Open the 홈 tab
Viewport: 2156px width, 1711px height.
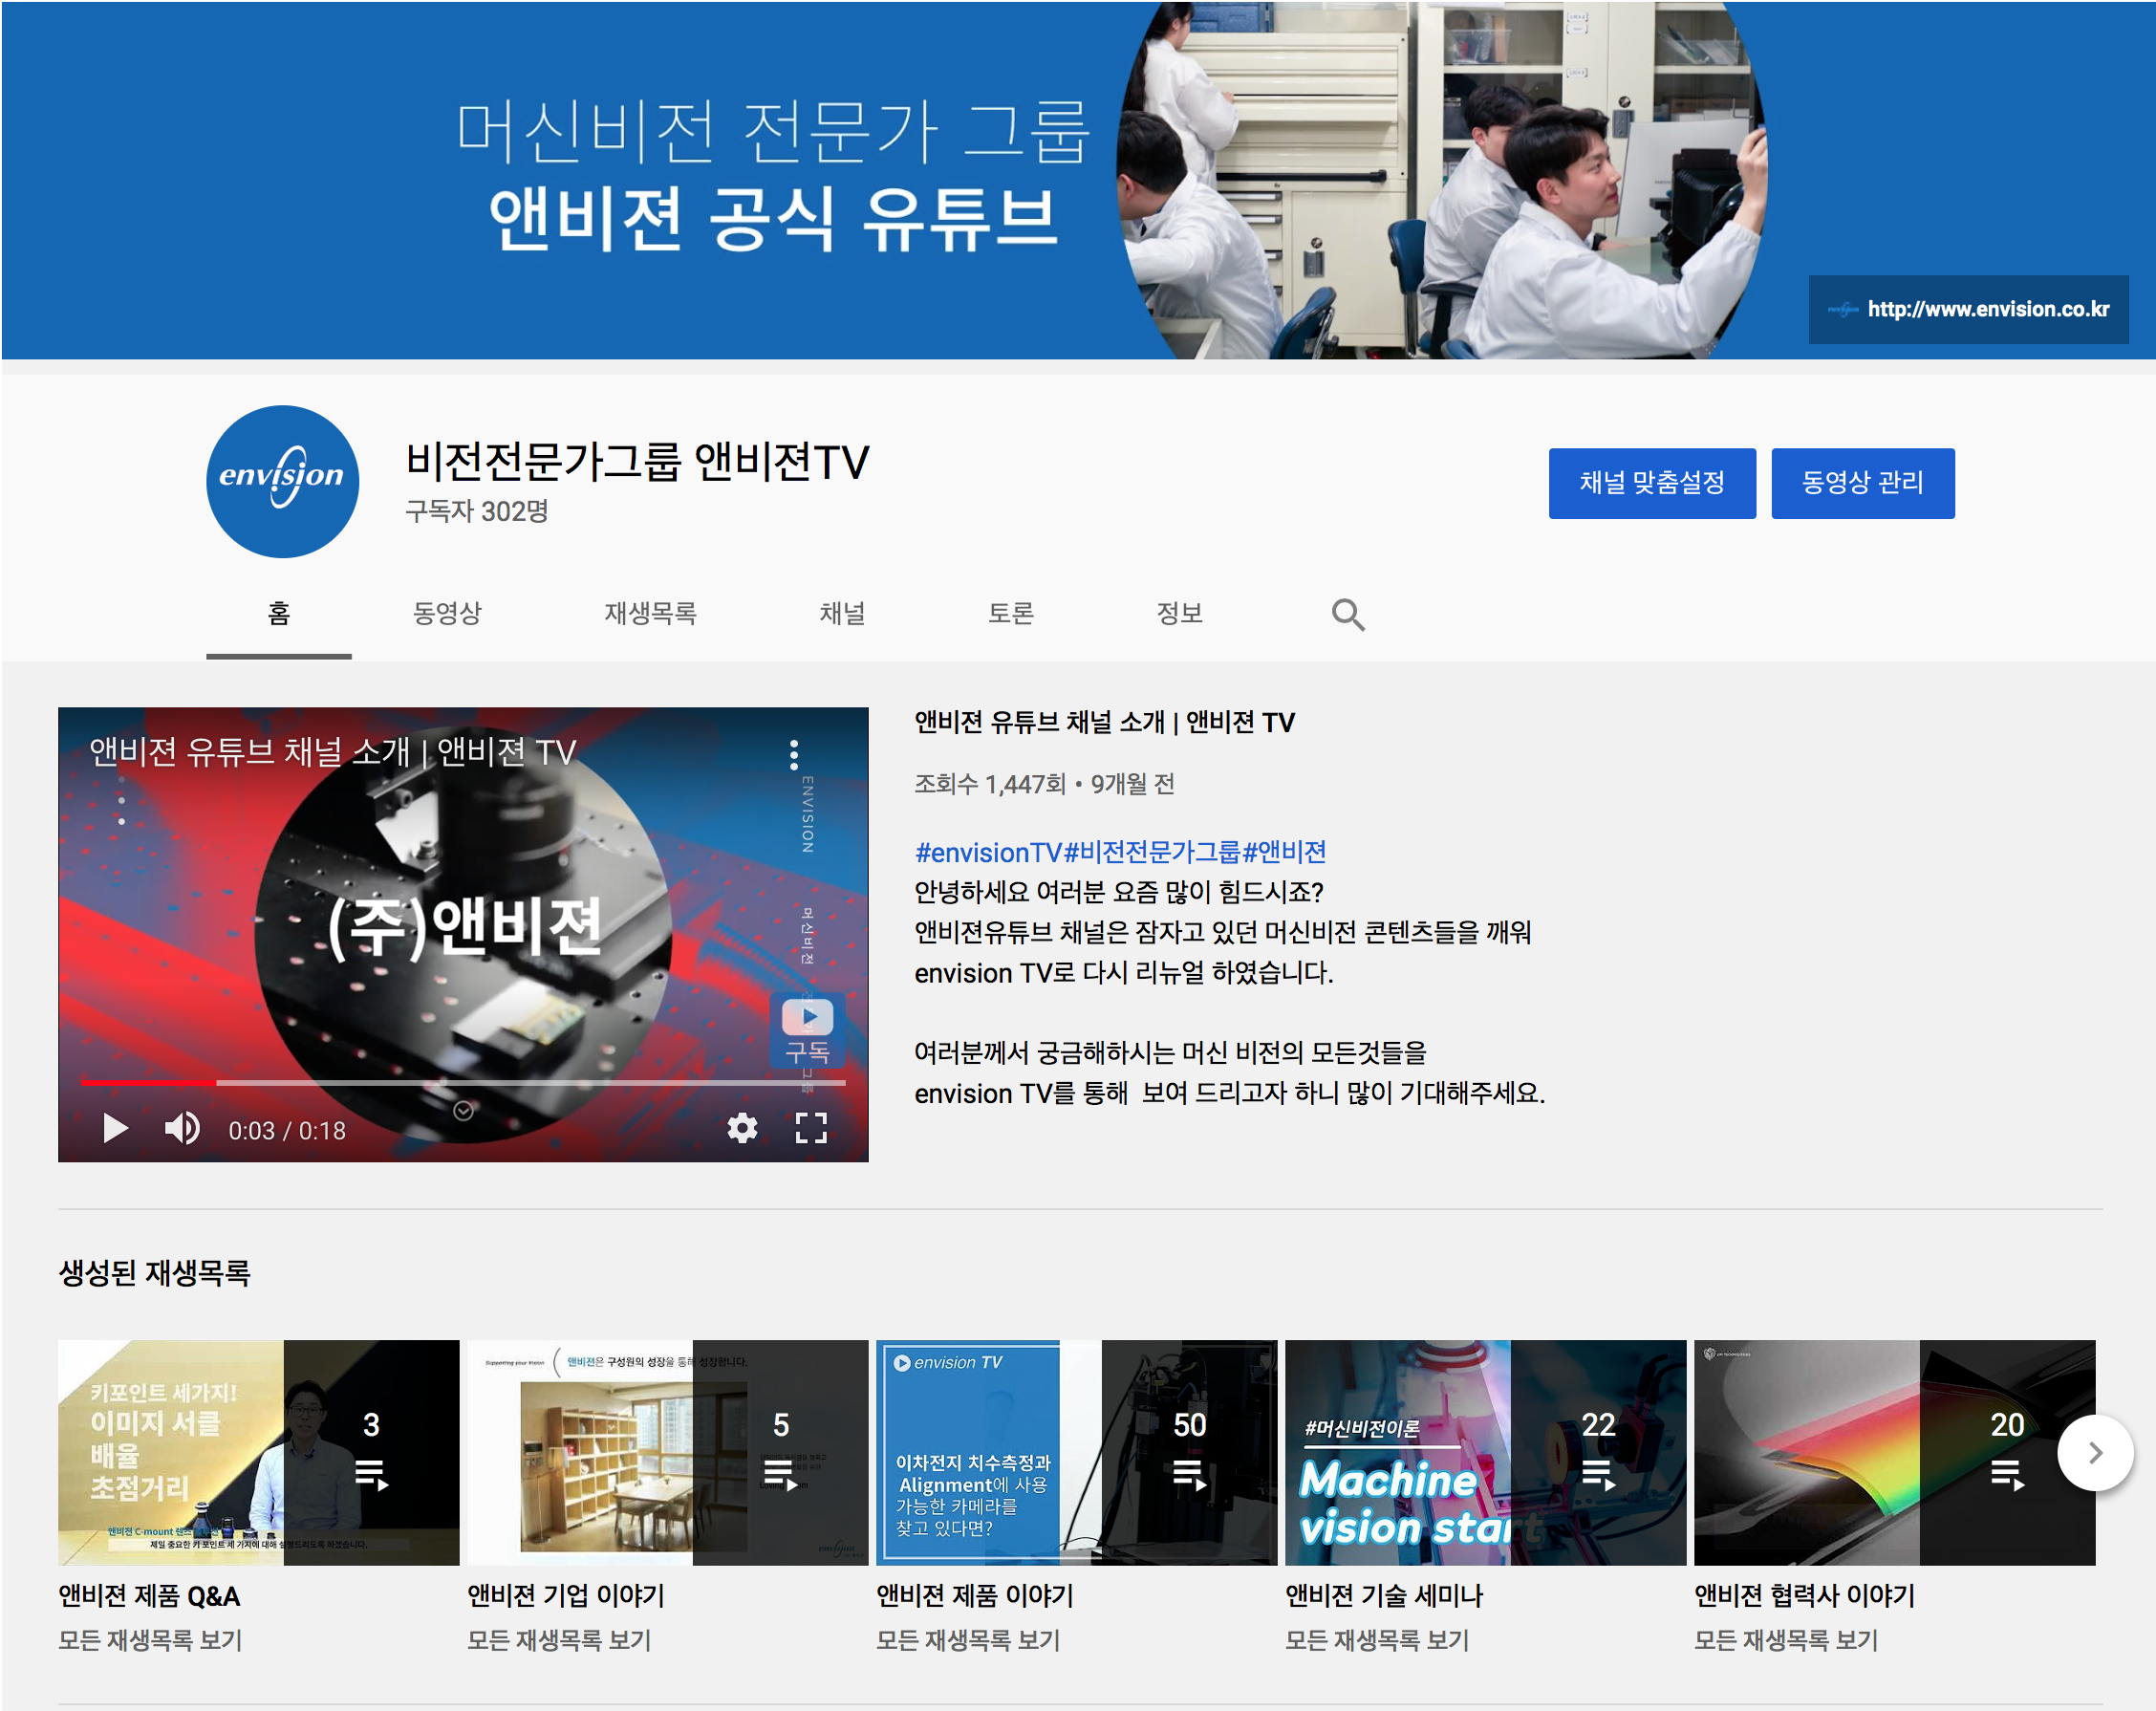(279, 613)
